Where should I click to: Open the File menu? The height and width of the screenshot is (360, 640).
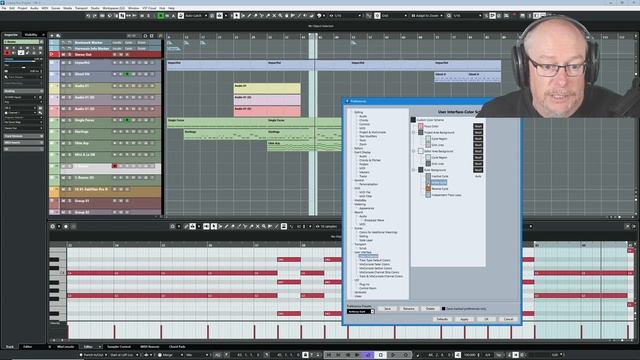tap(4, 8)
